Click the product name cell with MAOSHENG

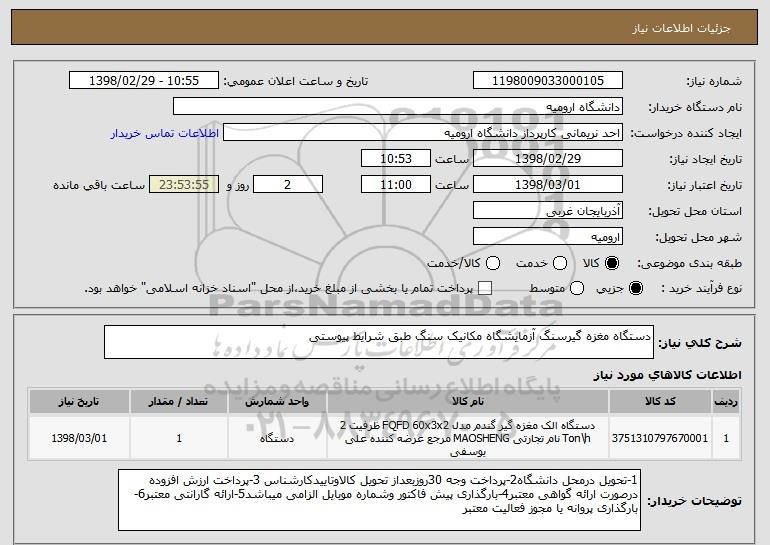click(468, 438)
